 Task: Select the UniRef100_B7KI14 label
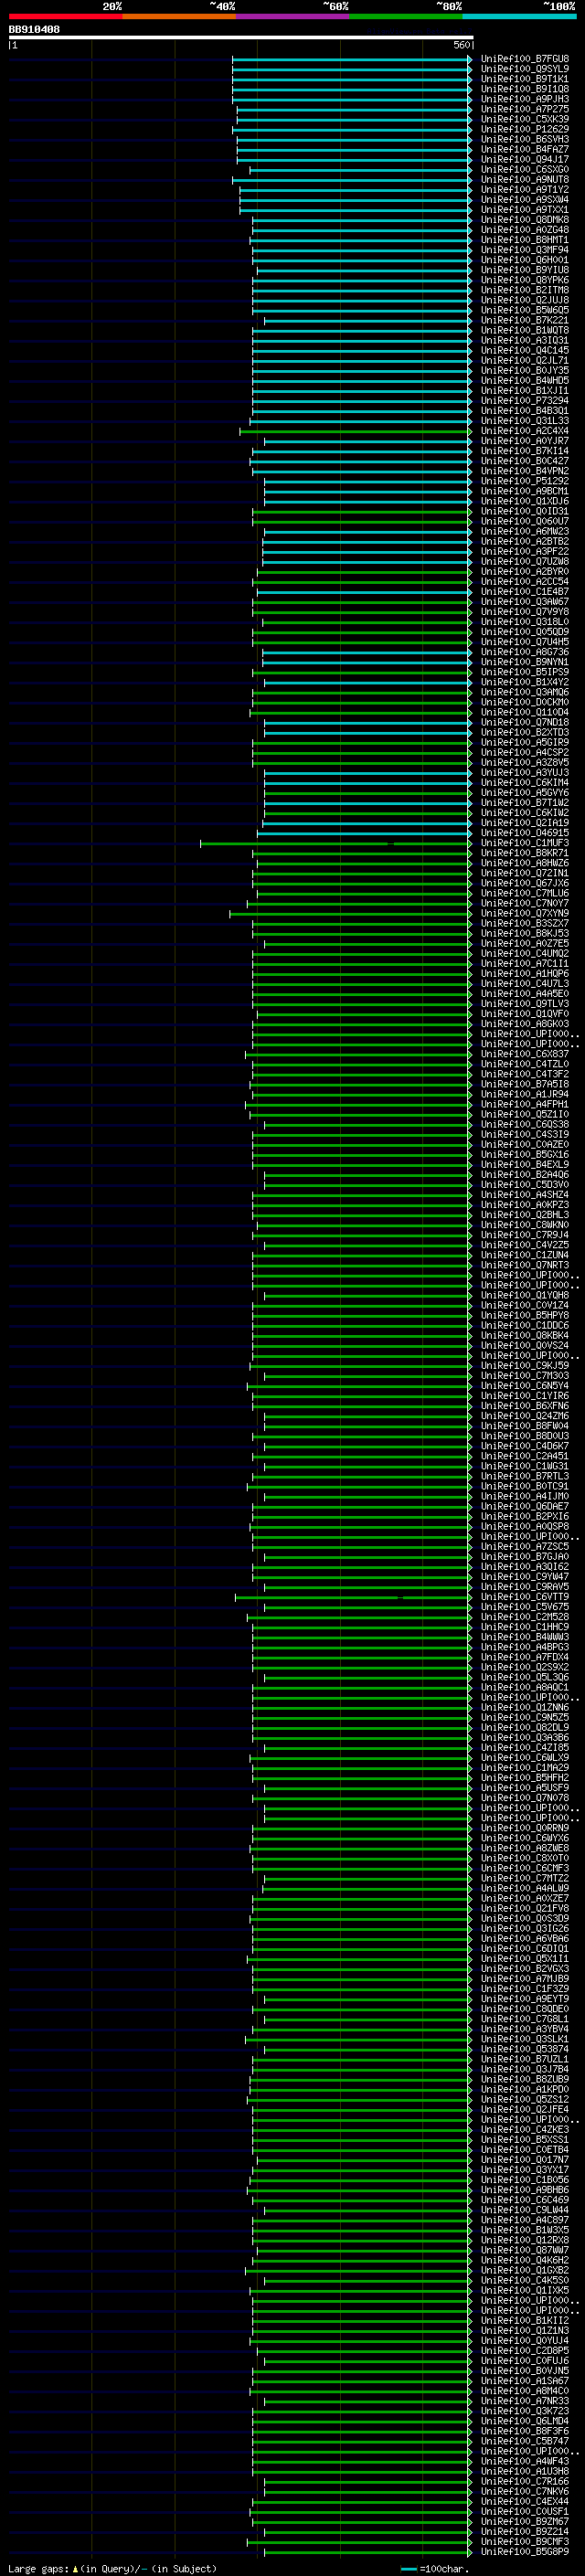(524, 451)
